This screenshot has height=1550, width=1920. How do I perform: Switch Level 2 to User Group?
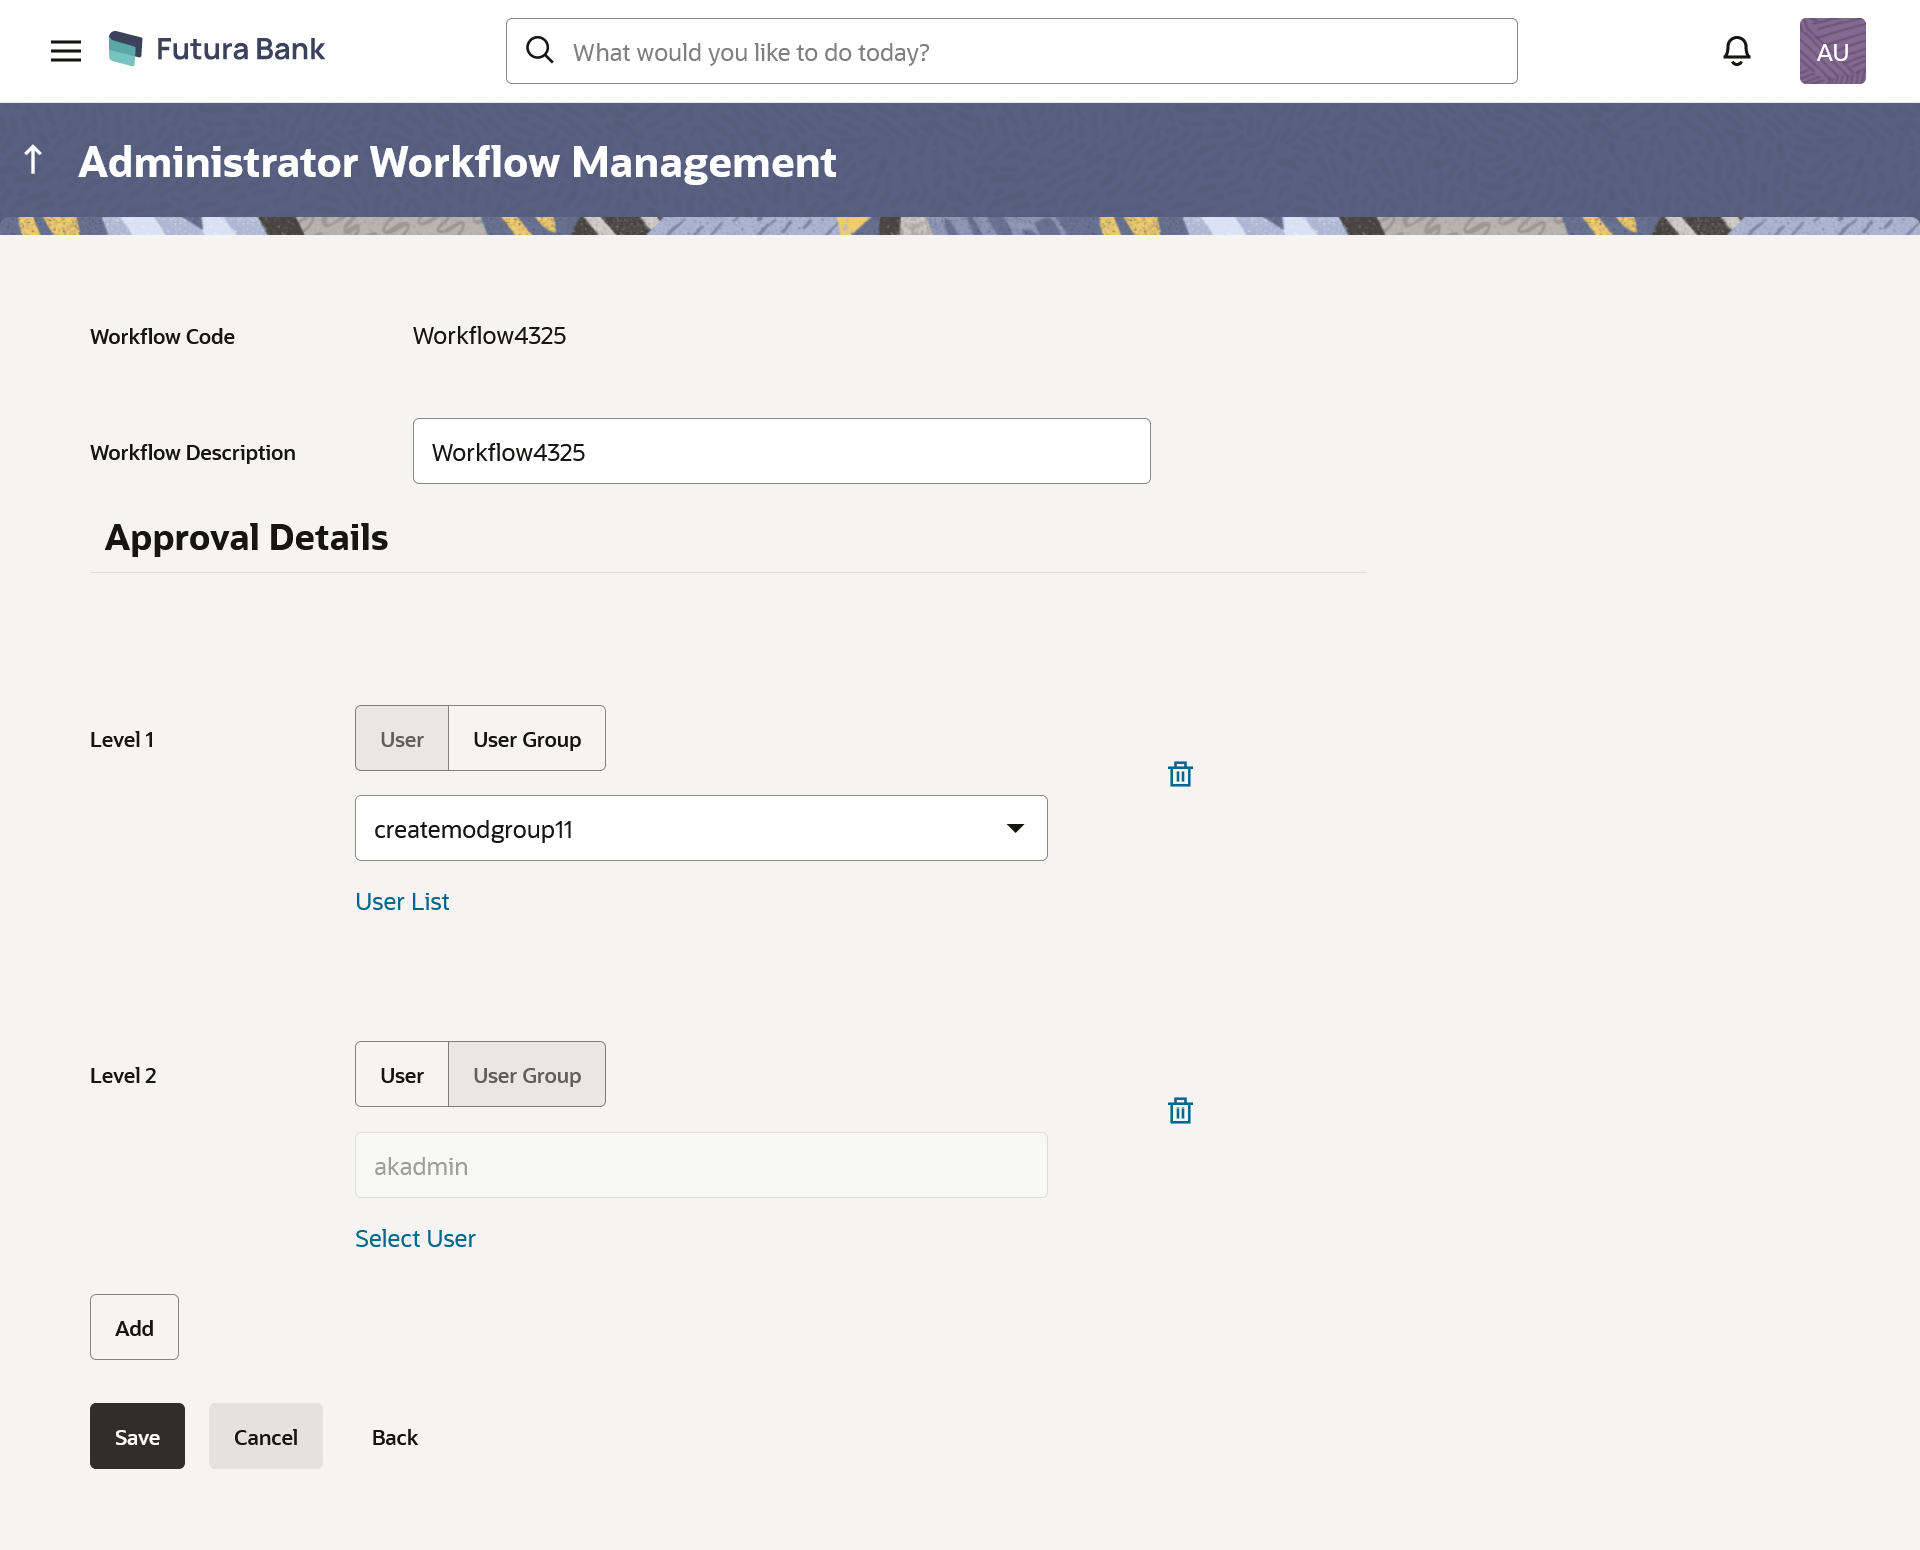point(527,1075)
